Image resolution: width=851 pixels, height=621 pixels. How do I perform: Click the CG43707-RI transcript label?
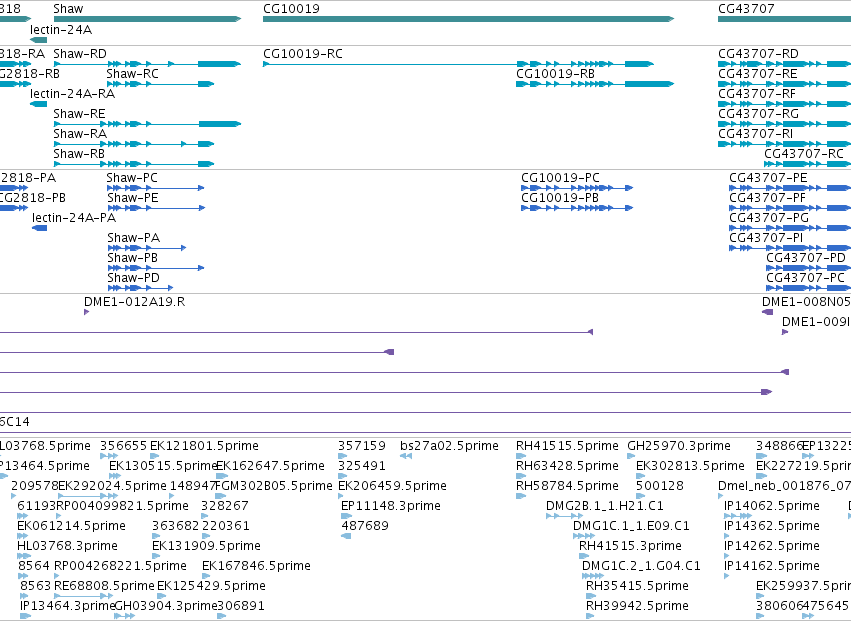tap(755, 134)
